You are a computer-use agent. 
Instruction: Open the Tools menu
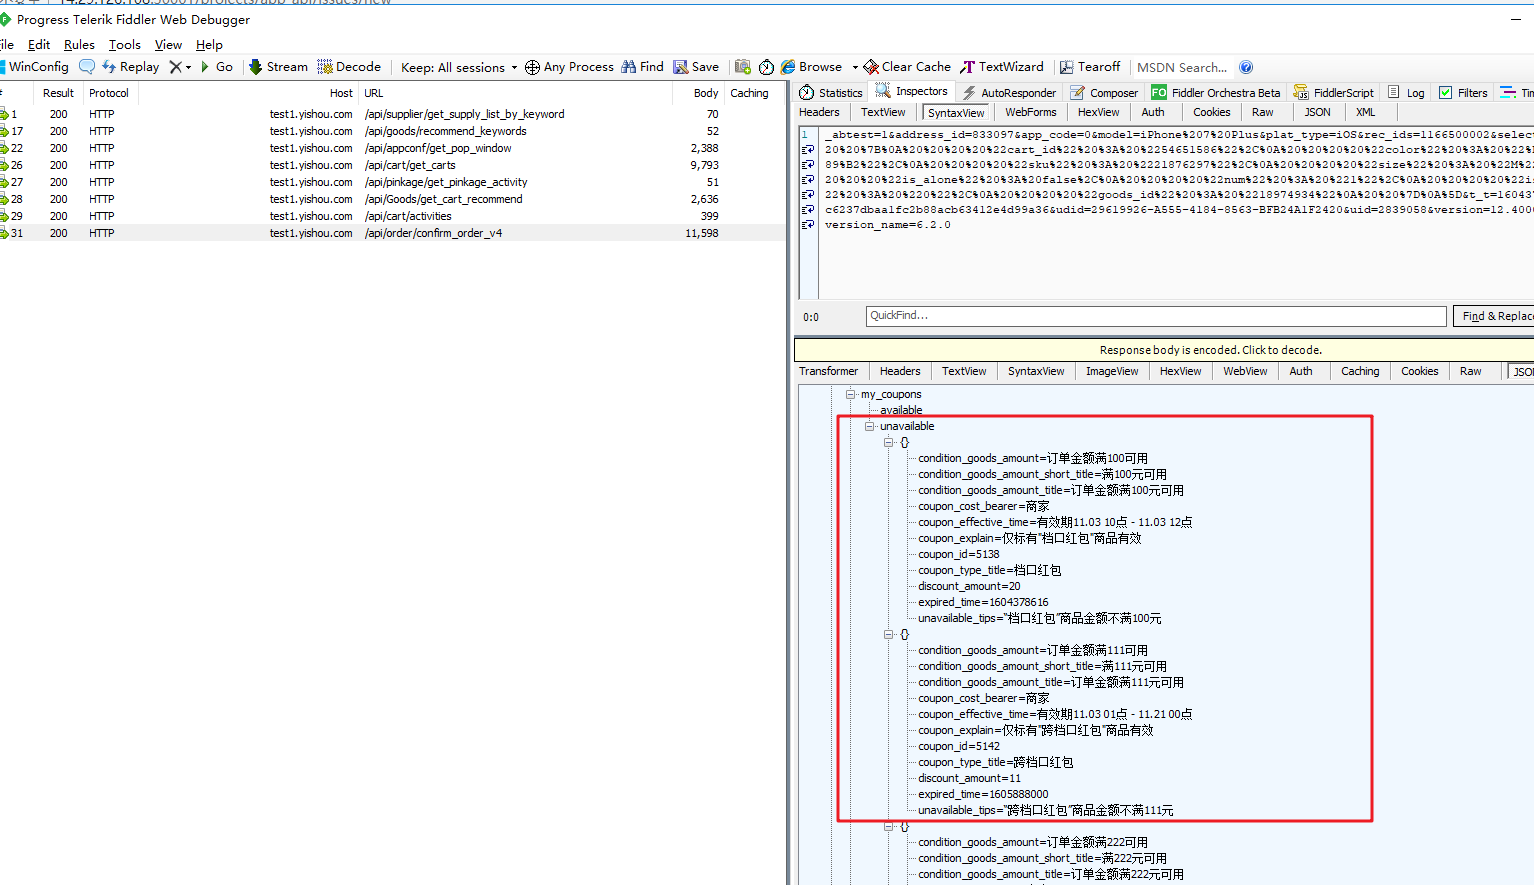pos(125,45)
